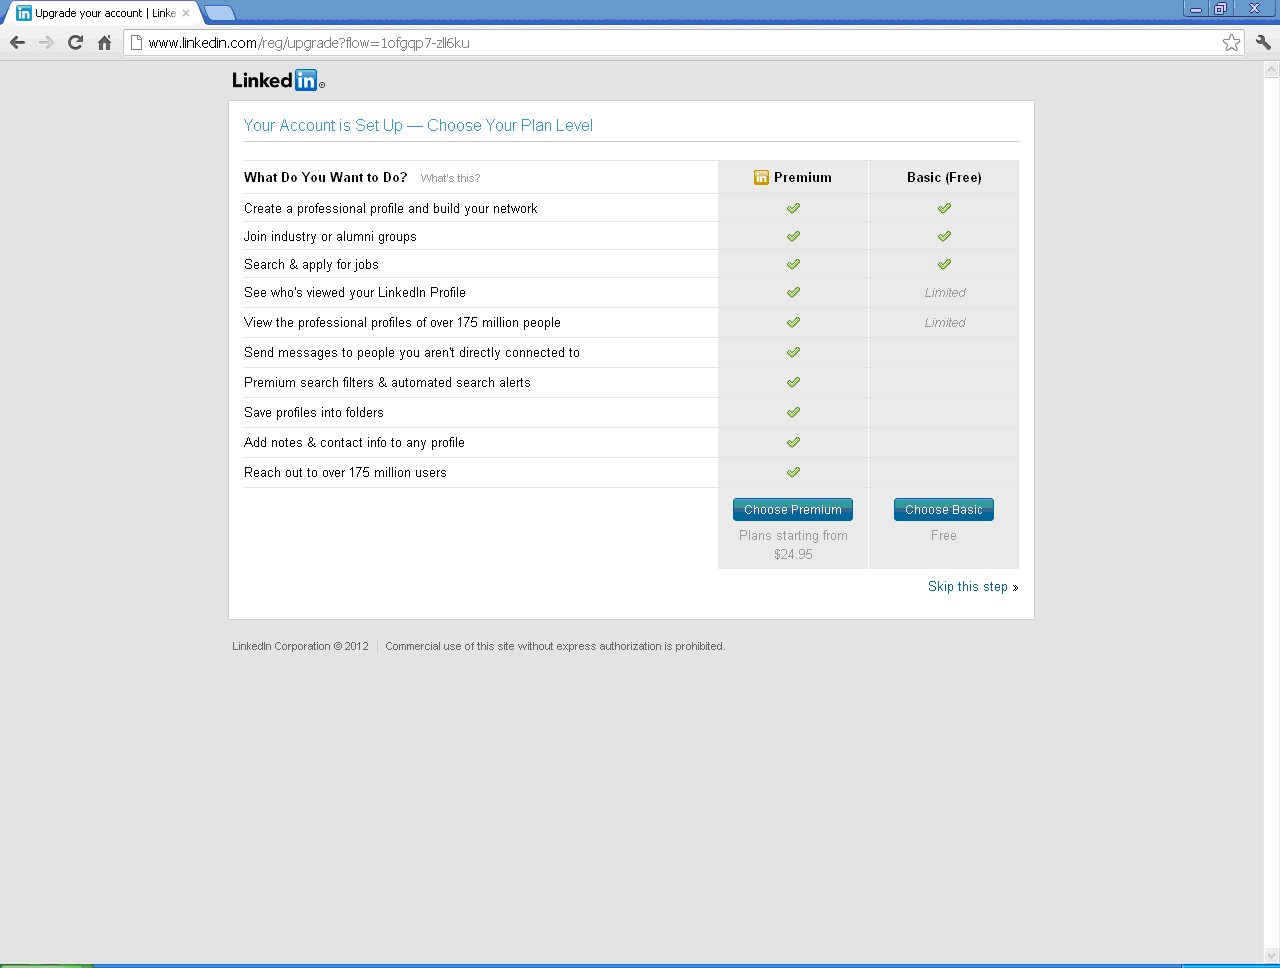Screen dimensions: 1280x968
Task: Close the Upgrade your account tab
Action: [185, 13]
